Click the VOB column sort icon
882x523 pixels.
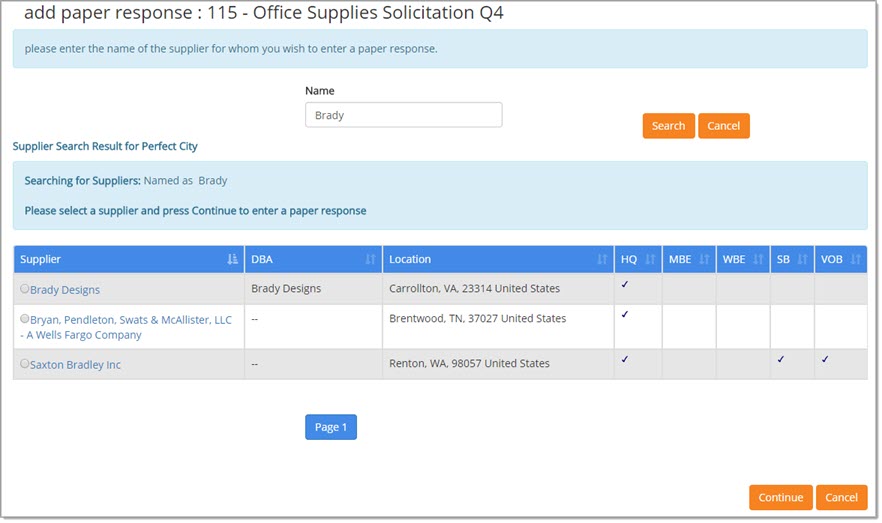855,260
